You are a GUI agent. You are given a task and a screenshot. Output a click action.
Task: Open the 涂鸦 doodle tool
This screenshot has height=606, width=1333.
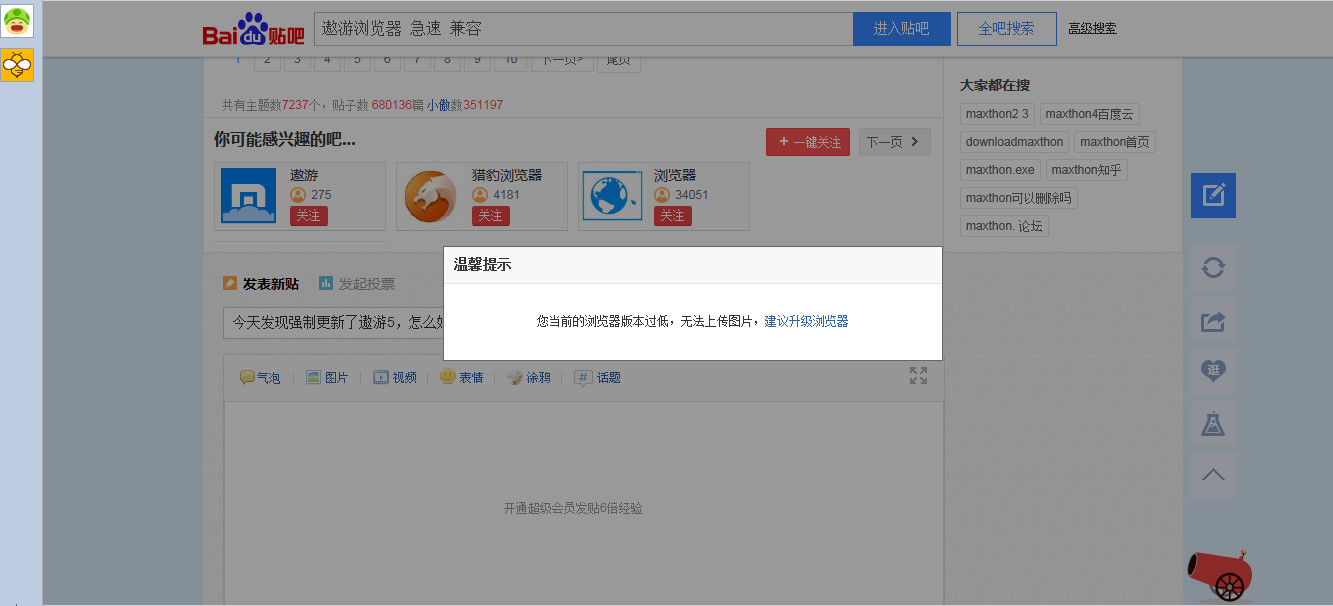pos(529,377)
